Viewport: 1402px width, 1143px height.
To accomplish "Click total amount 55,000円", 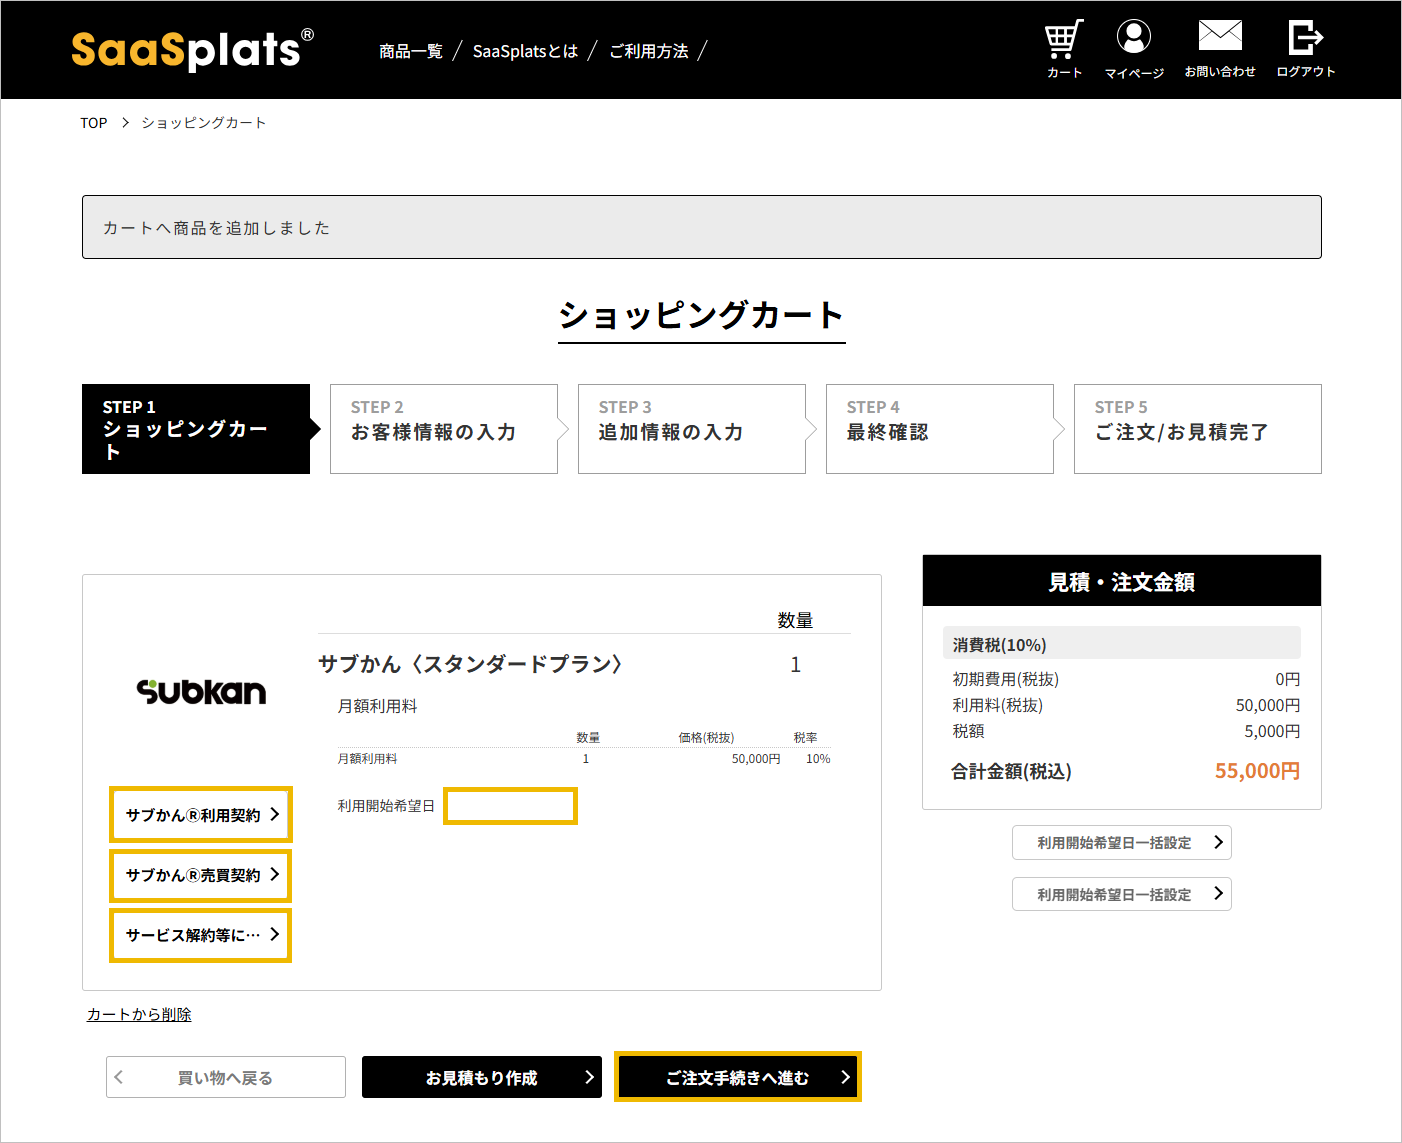I will [x=1257, y=771].
